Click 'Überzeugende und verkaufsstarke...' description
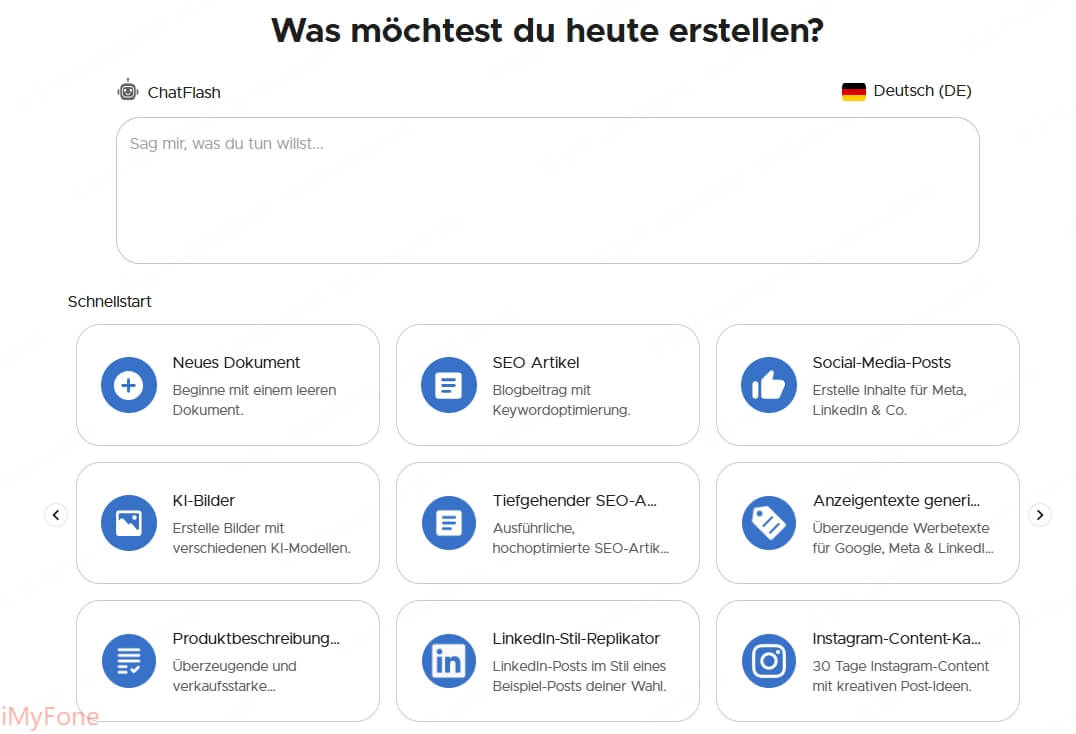Image resolution: width=1076 pixels, height=734 pixels. [235, 676]
